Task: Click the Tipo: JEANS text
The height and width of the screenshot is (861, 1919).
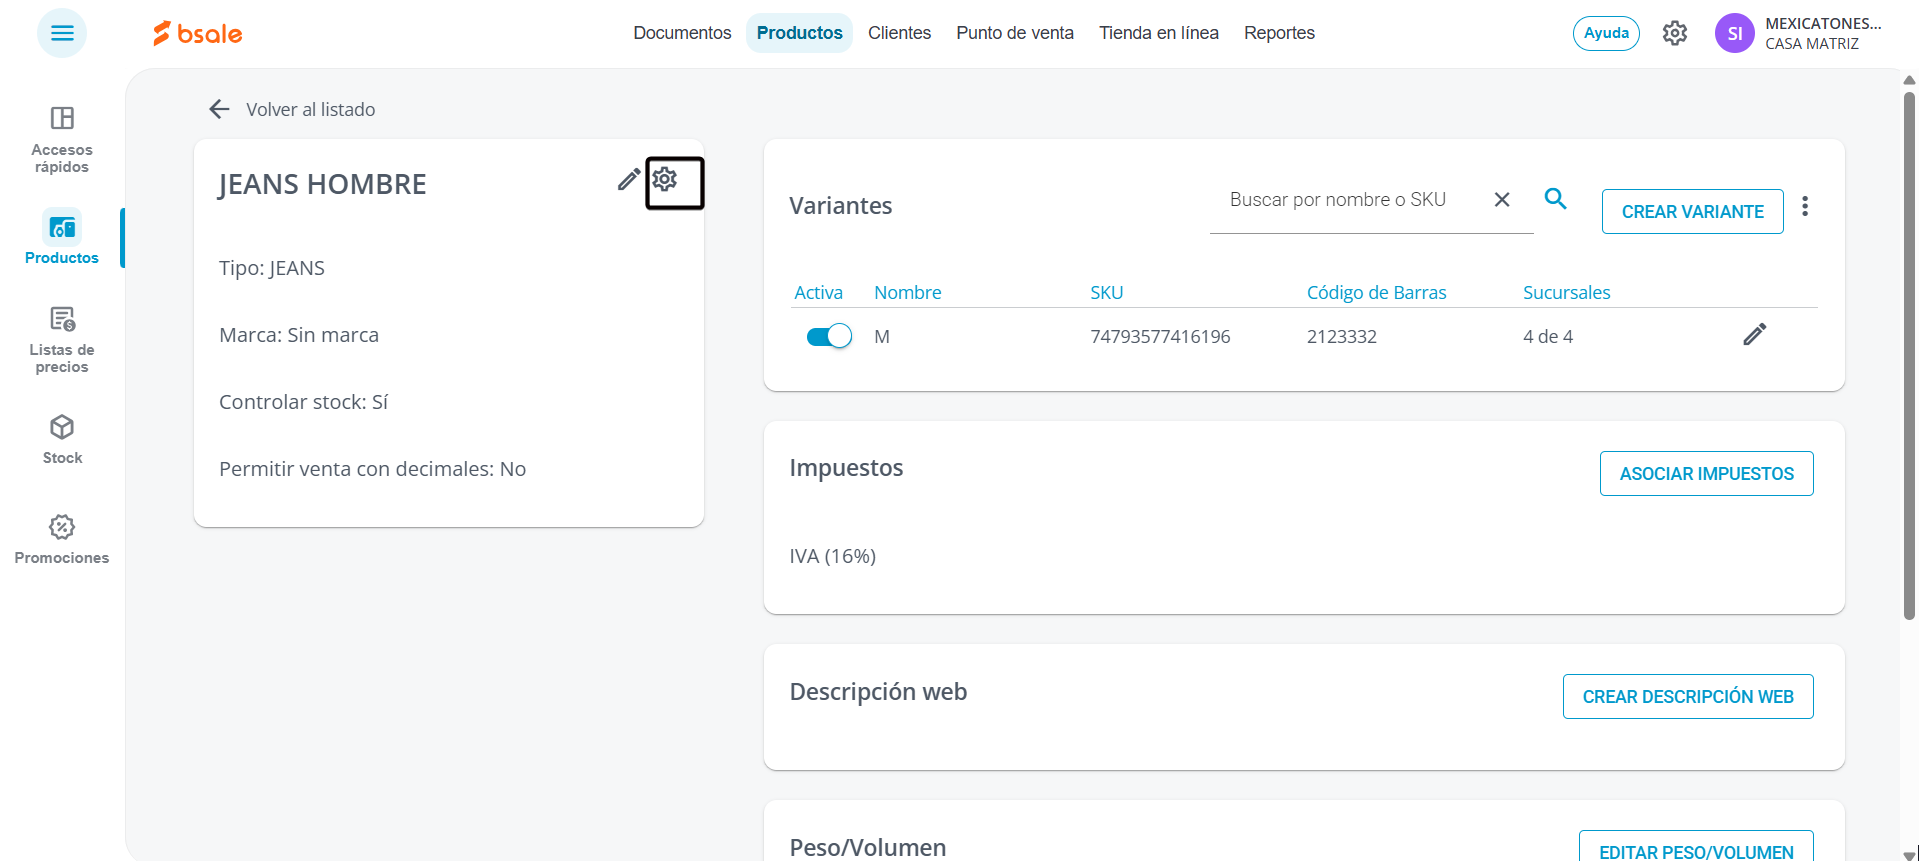Action: pos(272,268)
